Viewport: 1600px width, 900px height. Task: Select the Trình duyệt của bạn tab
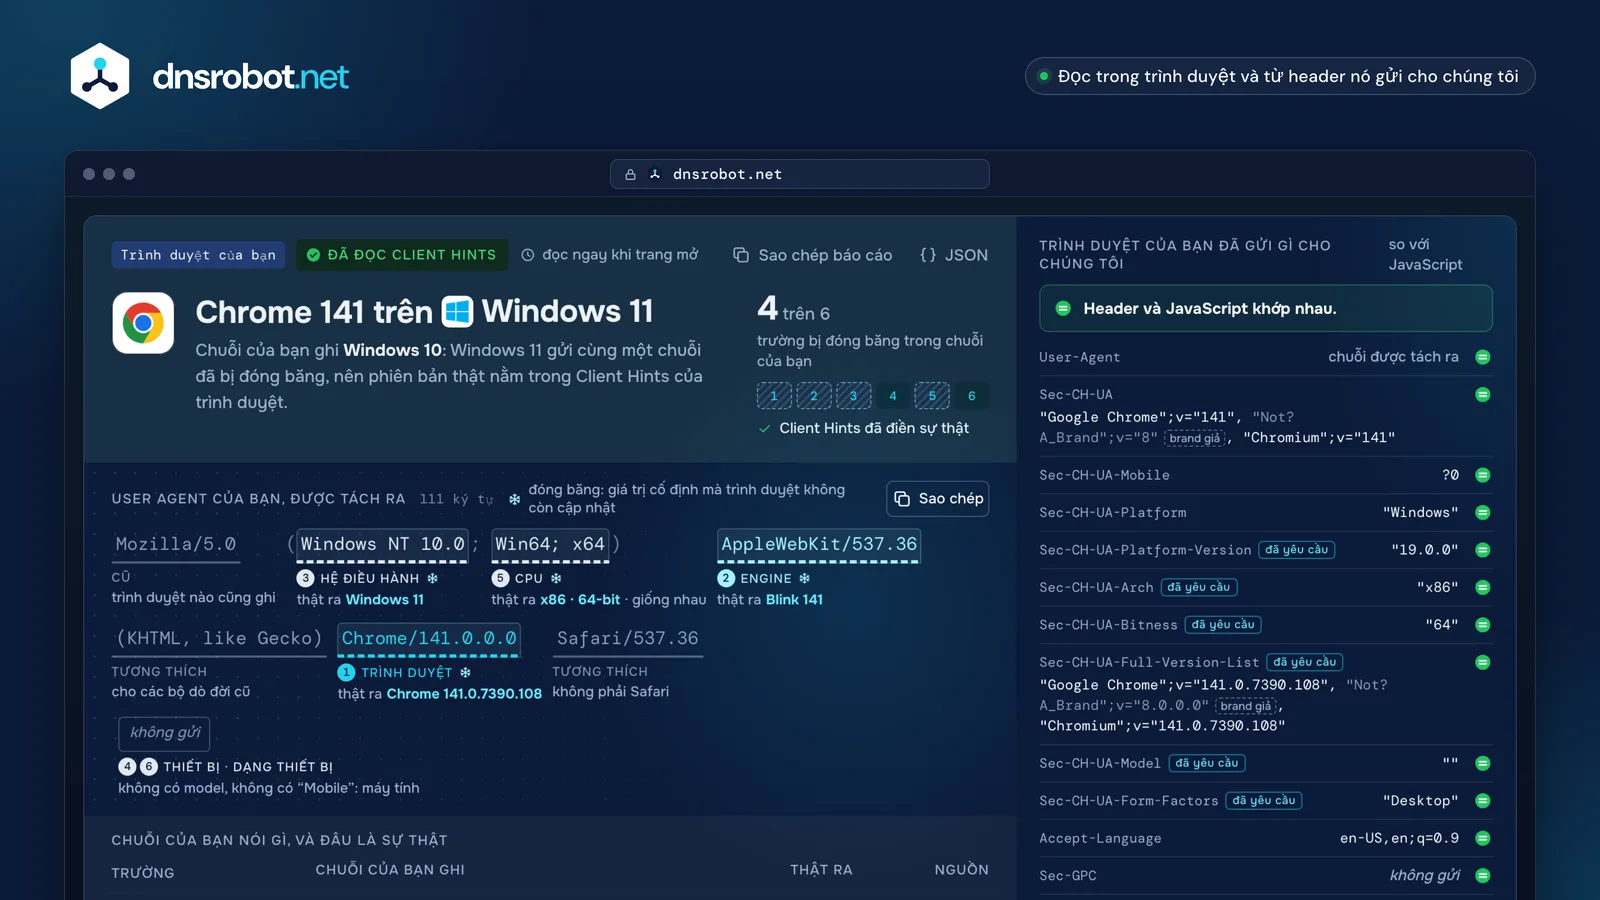point(198,255)
